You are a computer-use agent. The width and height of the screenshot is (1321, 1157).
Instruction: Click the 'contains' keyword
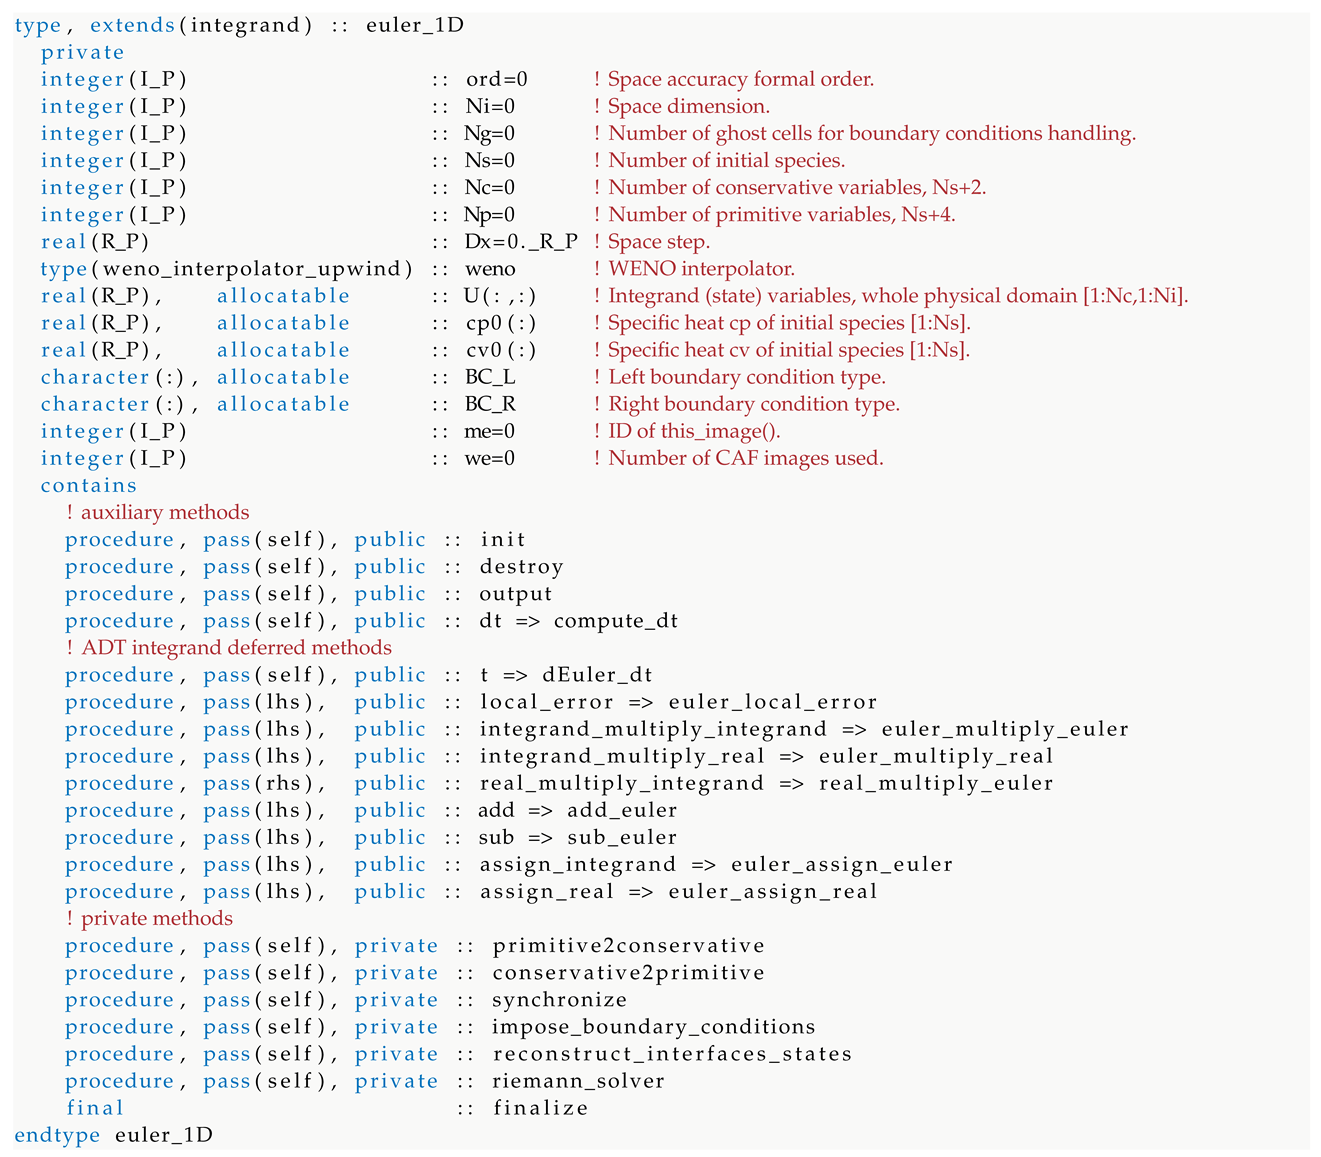tap(88, 485)
